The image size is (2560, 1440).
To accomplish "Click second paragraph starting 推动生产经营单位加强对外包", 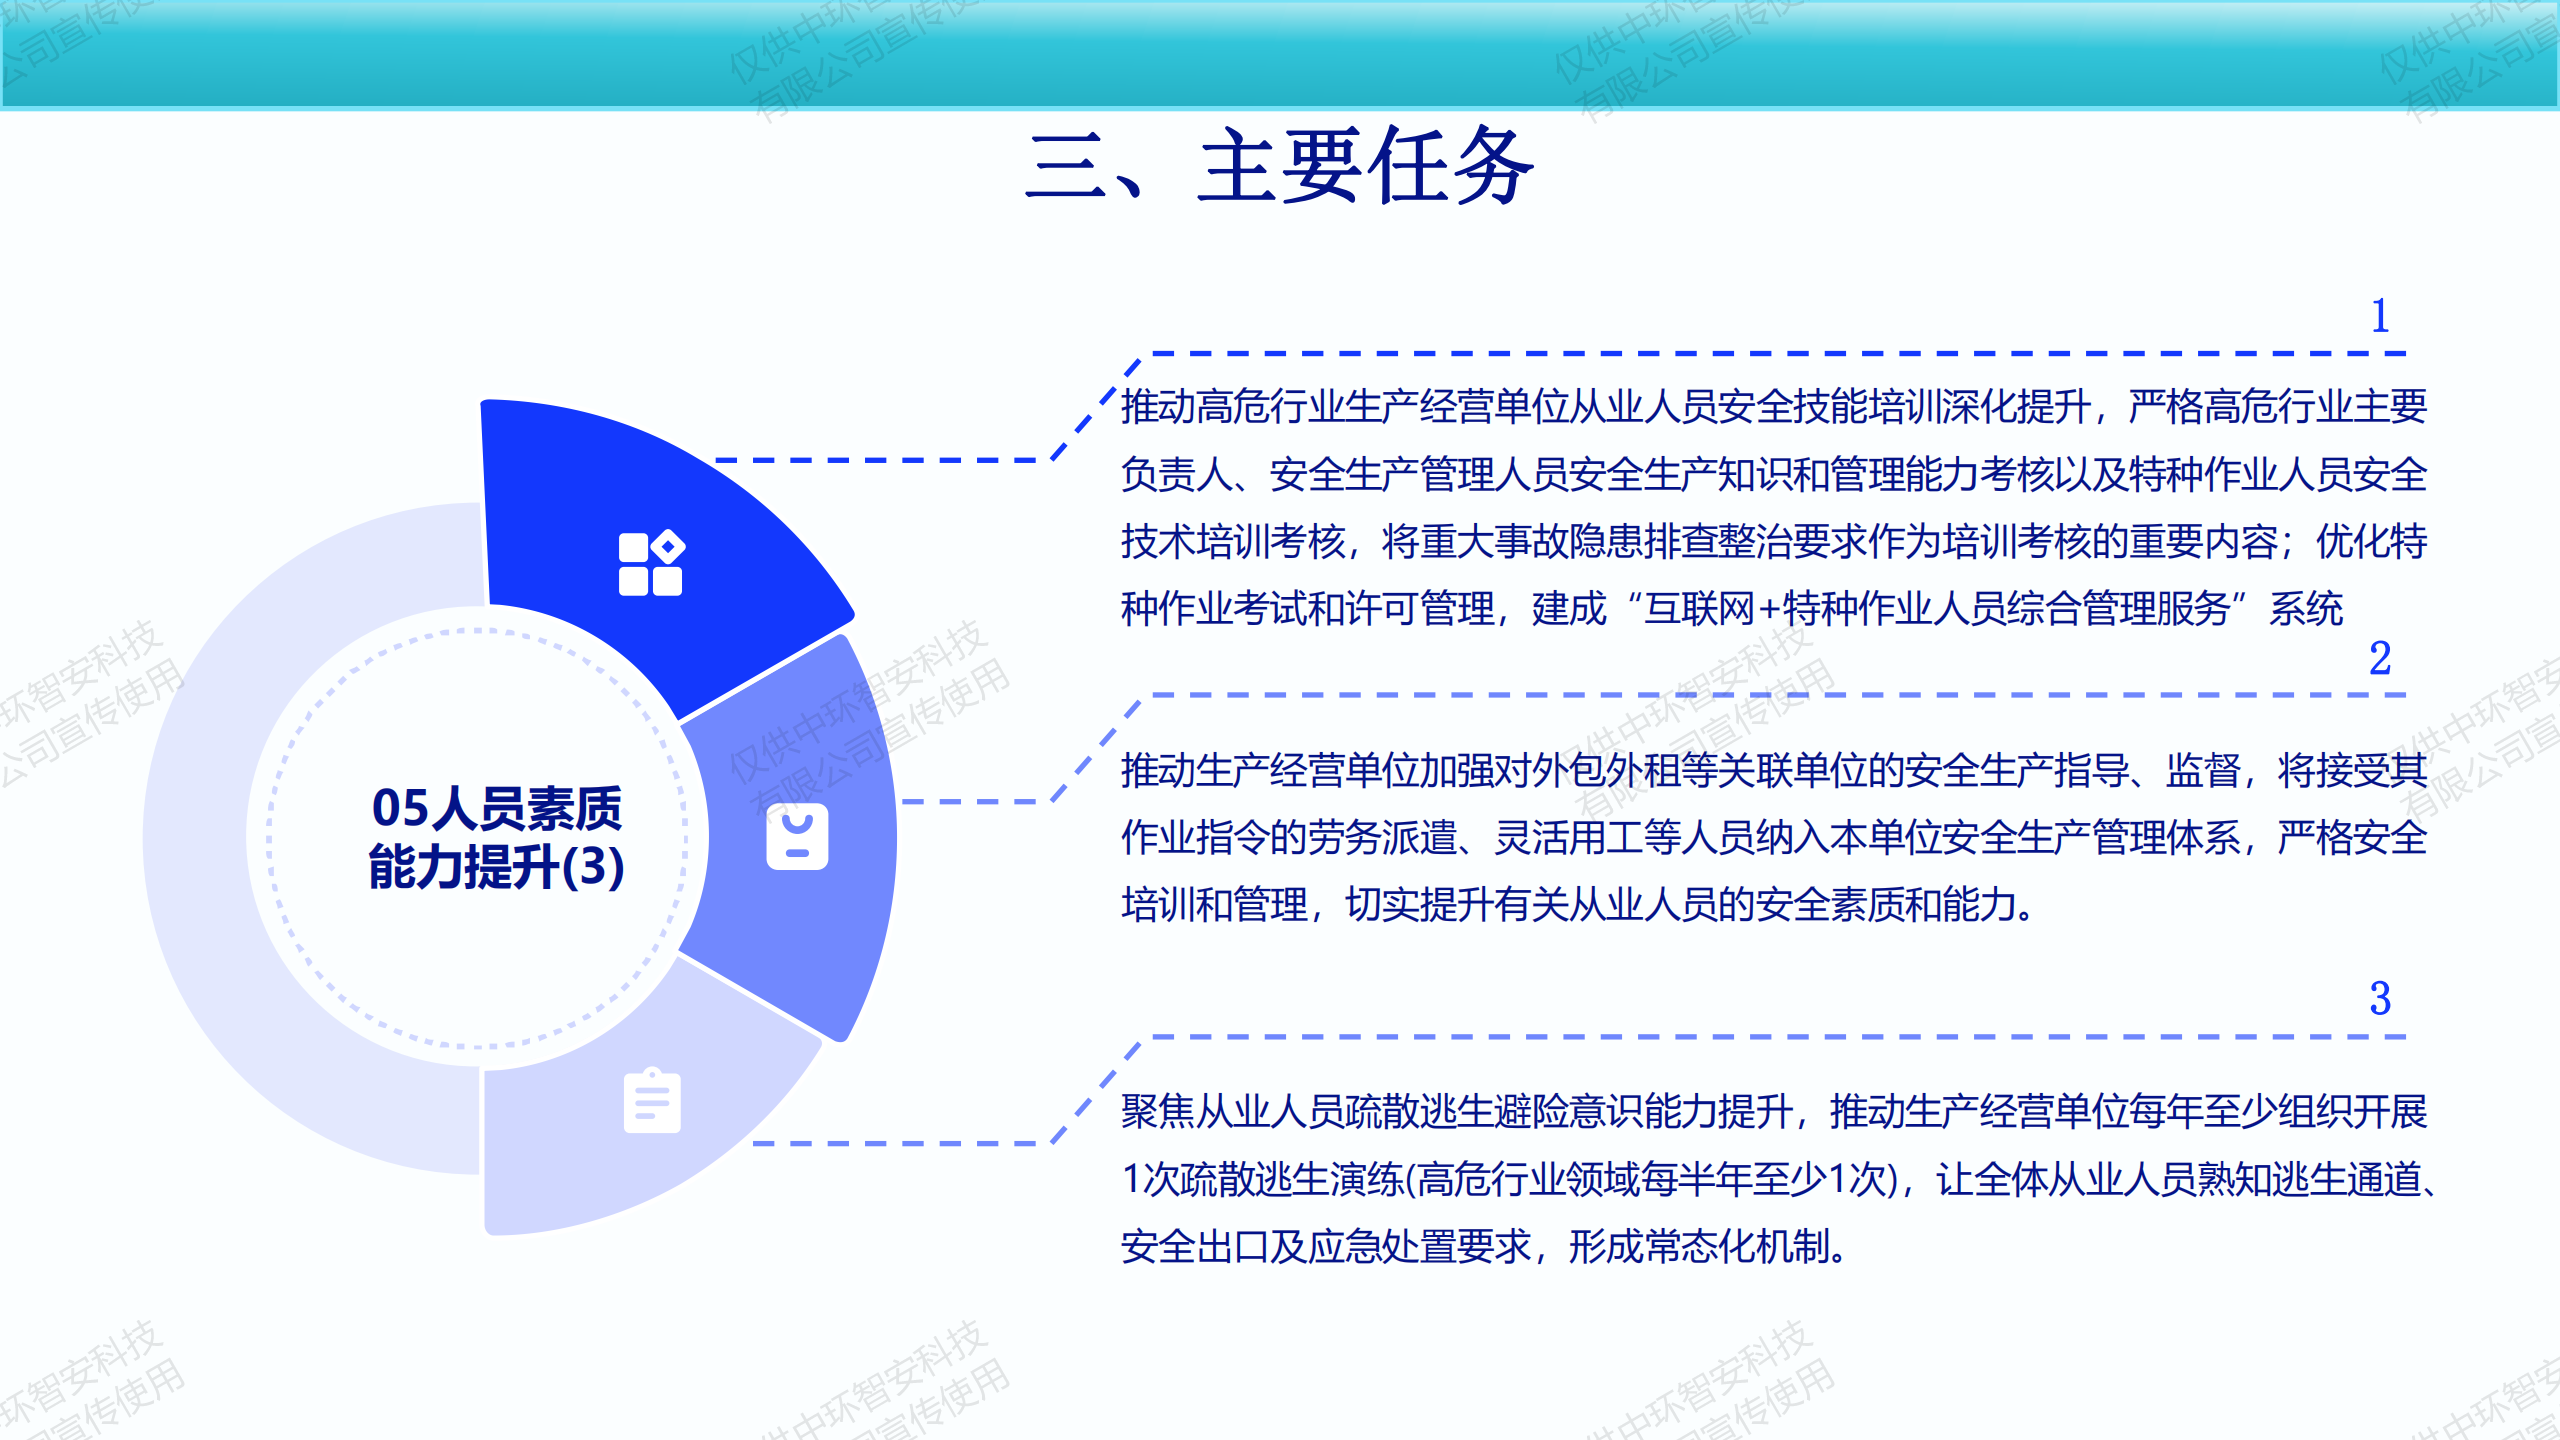I will [1774, 837].
